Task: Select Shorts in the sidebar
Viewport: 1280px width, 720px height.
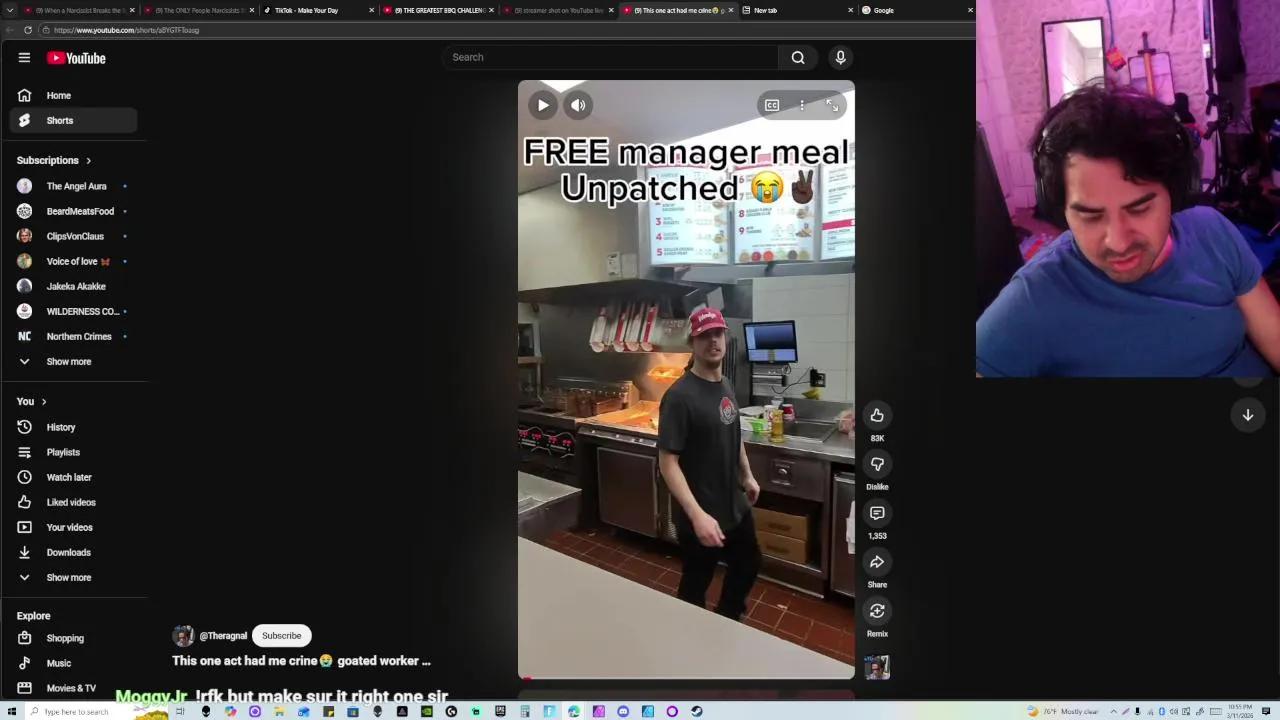Action: (73, 120)
